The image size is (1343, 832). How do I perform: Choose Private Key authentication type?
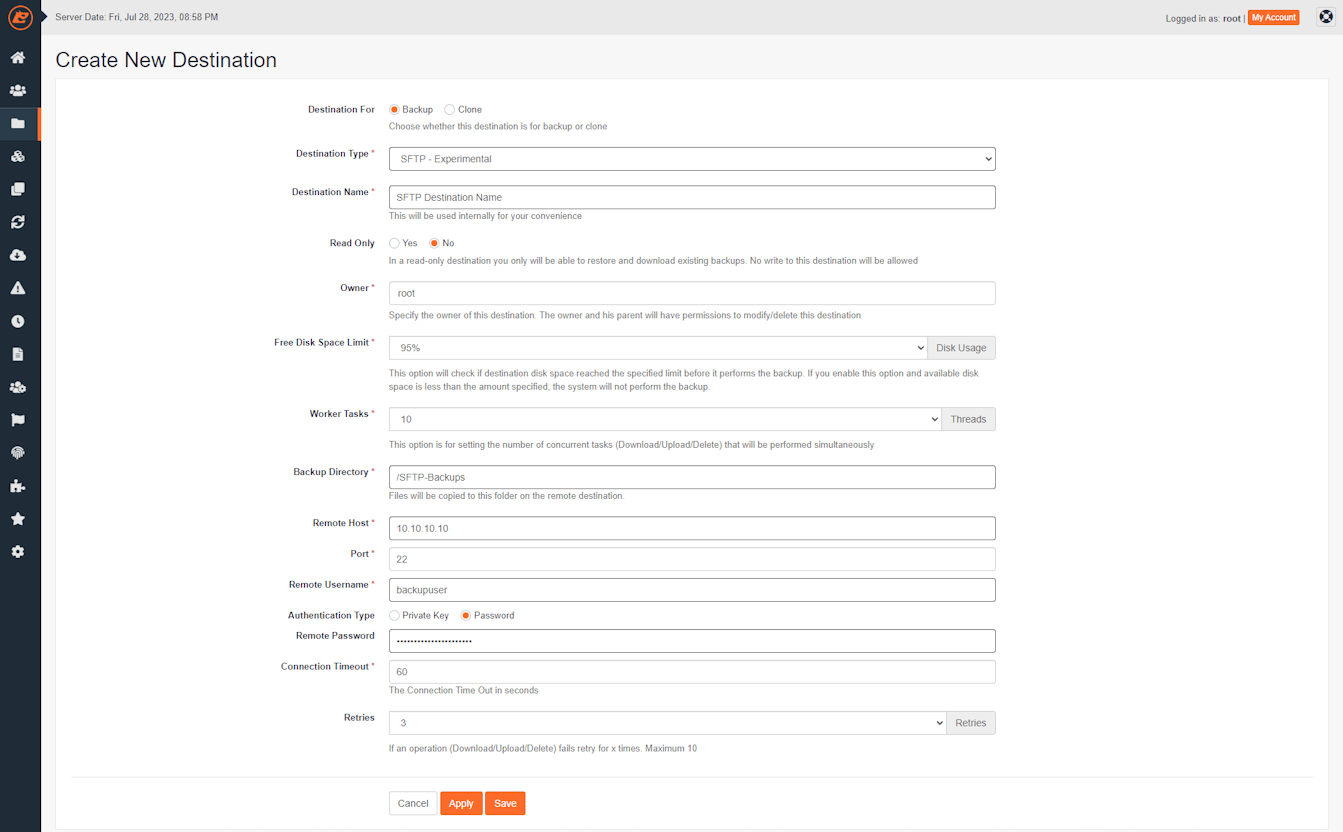coord(394,615)
